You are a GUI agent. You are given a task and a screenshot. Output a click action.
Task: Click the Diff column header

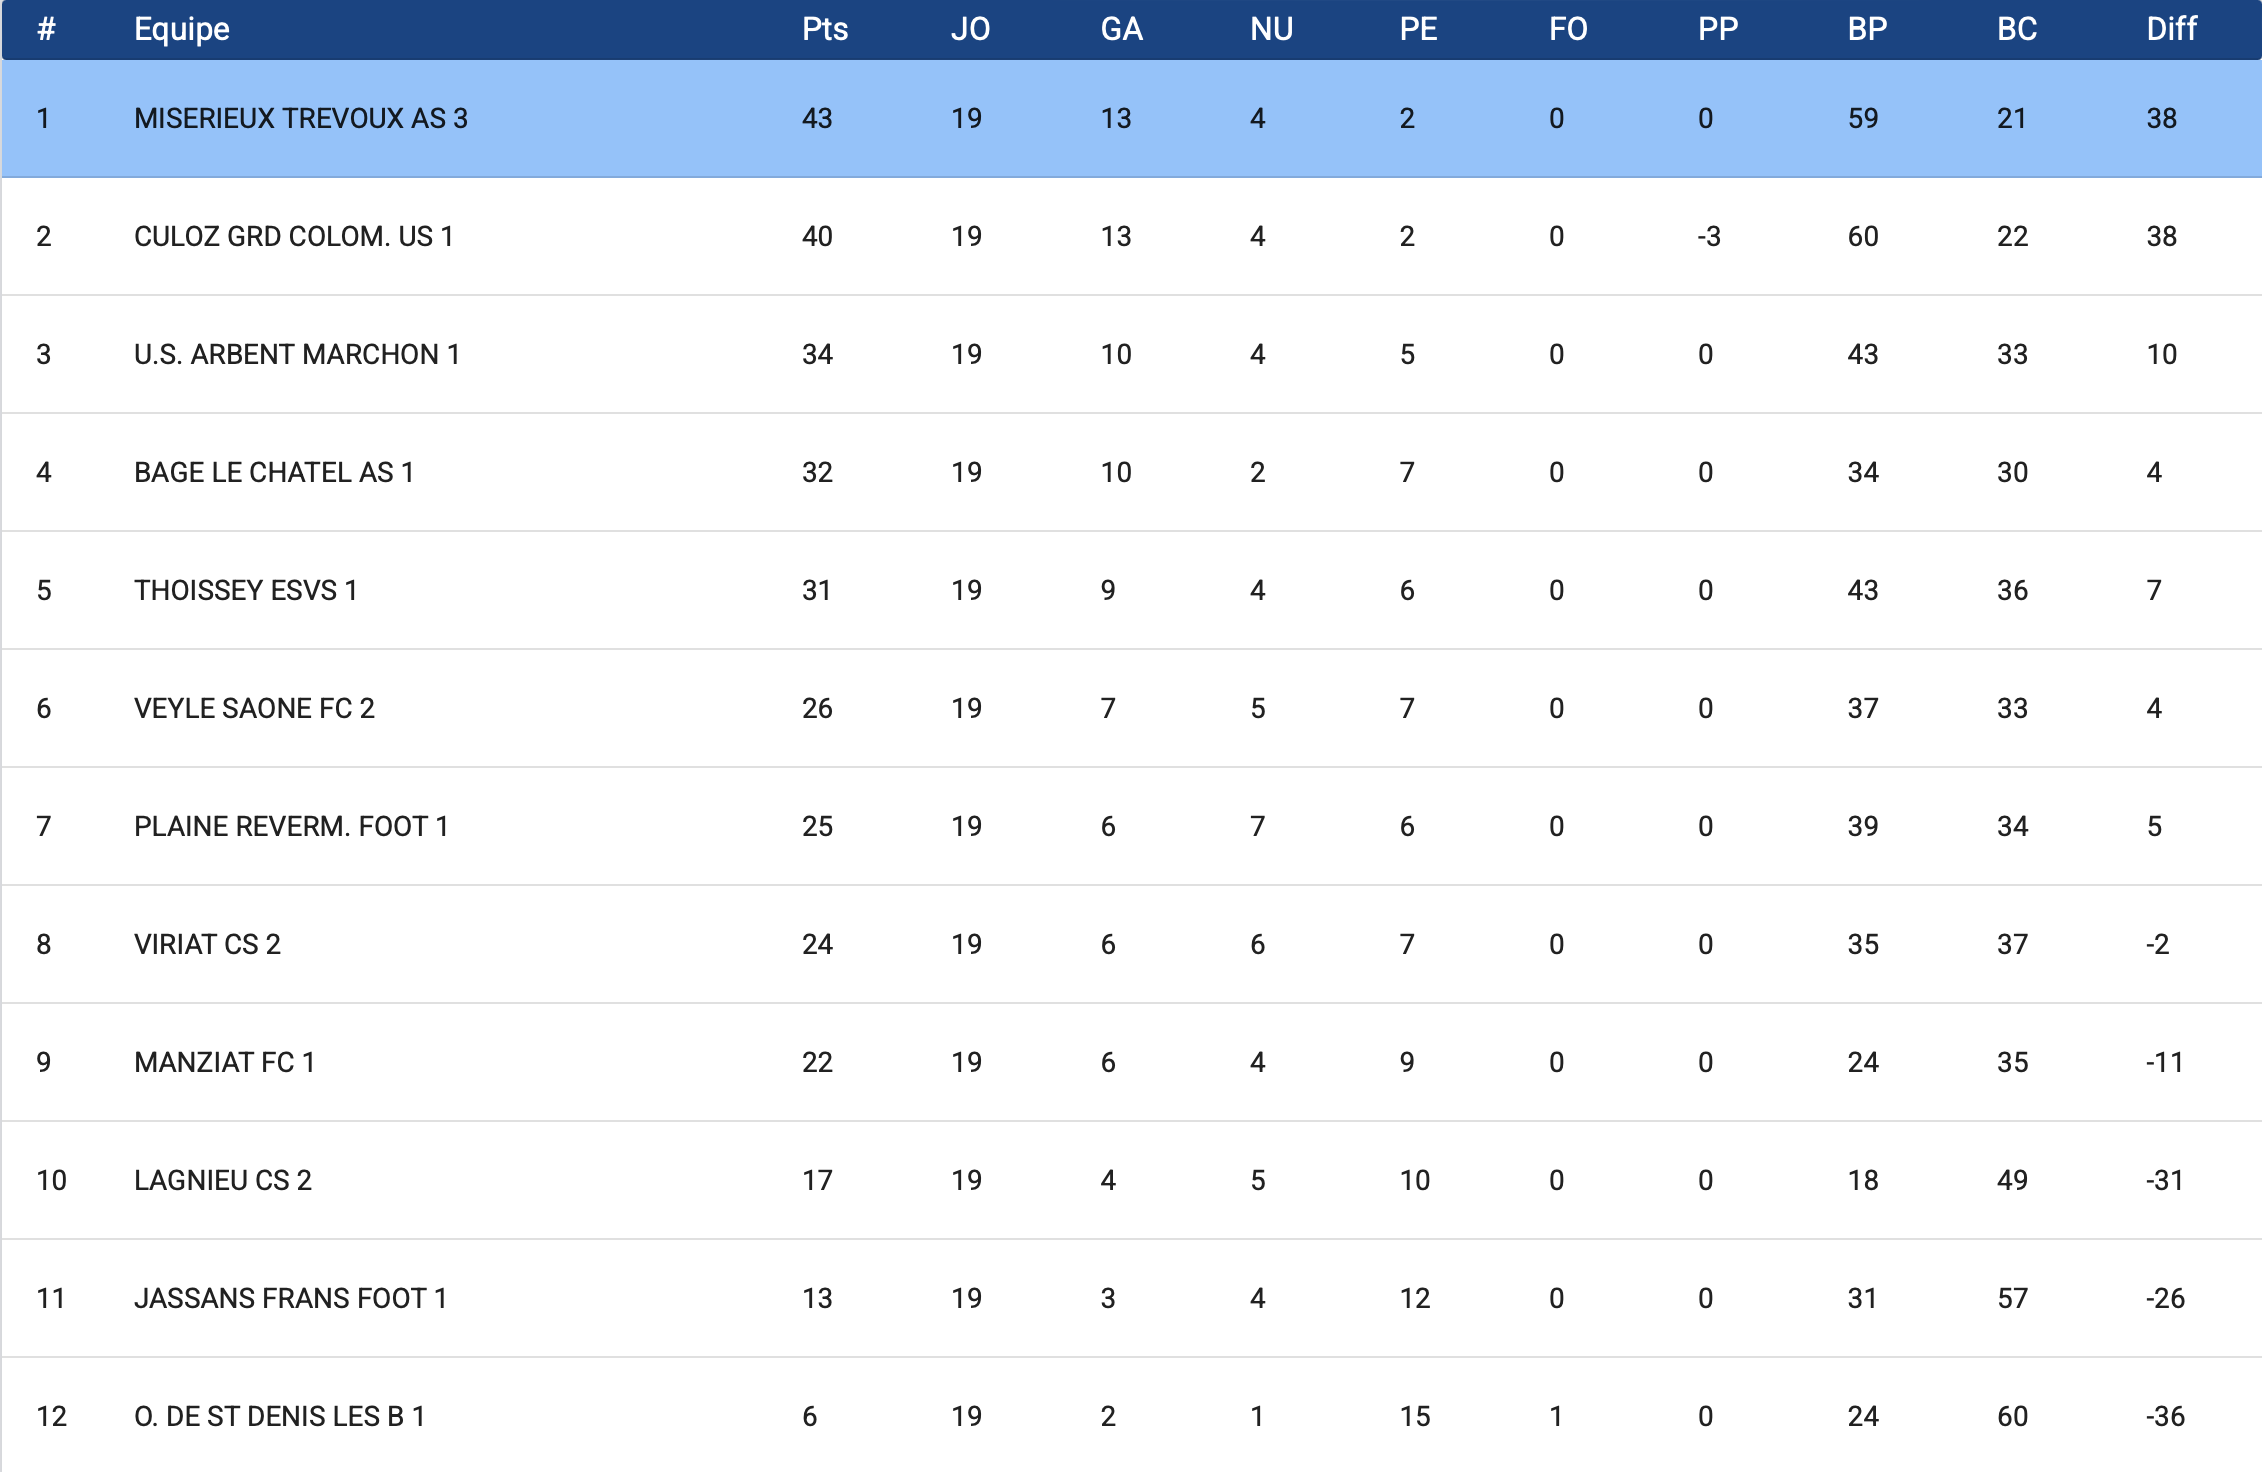pyautogui.click(x=2171, y=29)
